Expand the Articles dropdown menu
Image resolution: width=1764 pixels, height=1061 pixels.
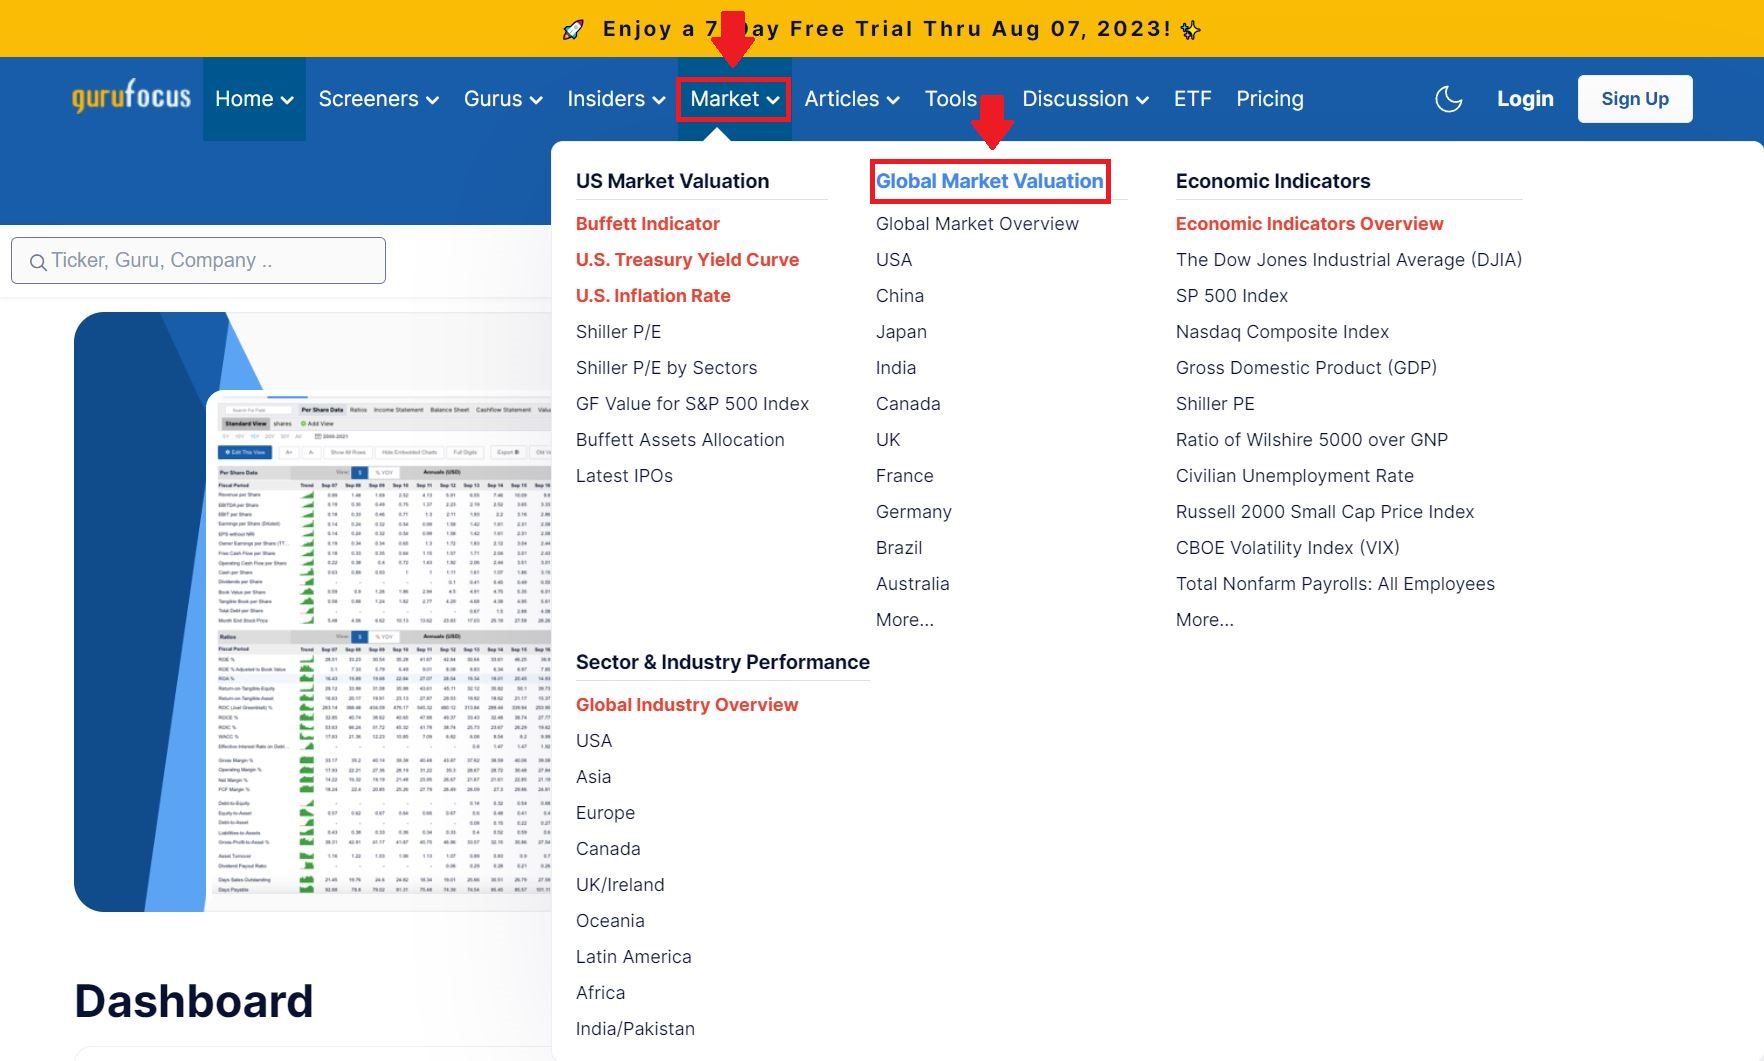coord(852,99)
